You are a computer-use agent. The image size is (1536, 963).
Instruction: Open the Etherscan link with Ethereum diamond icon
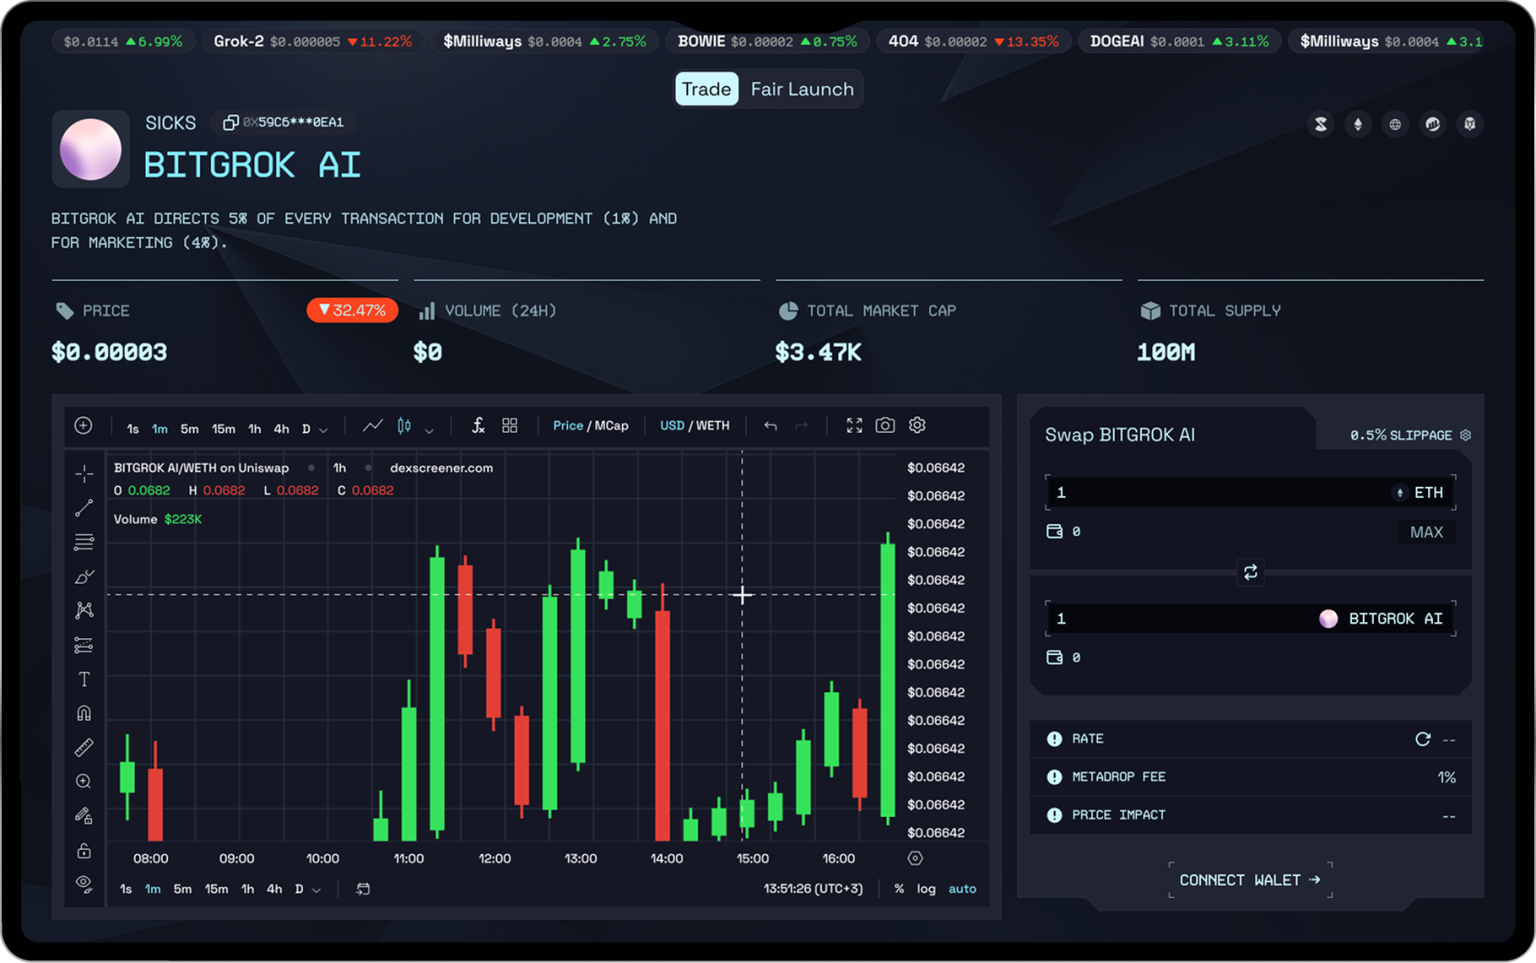pos(1357,124)
